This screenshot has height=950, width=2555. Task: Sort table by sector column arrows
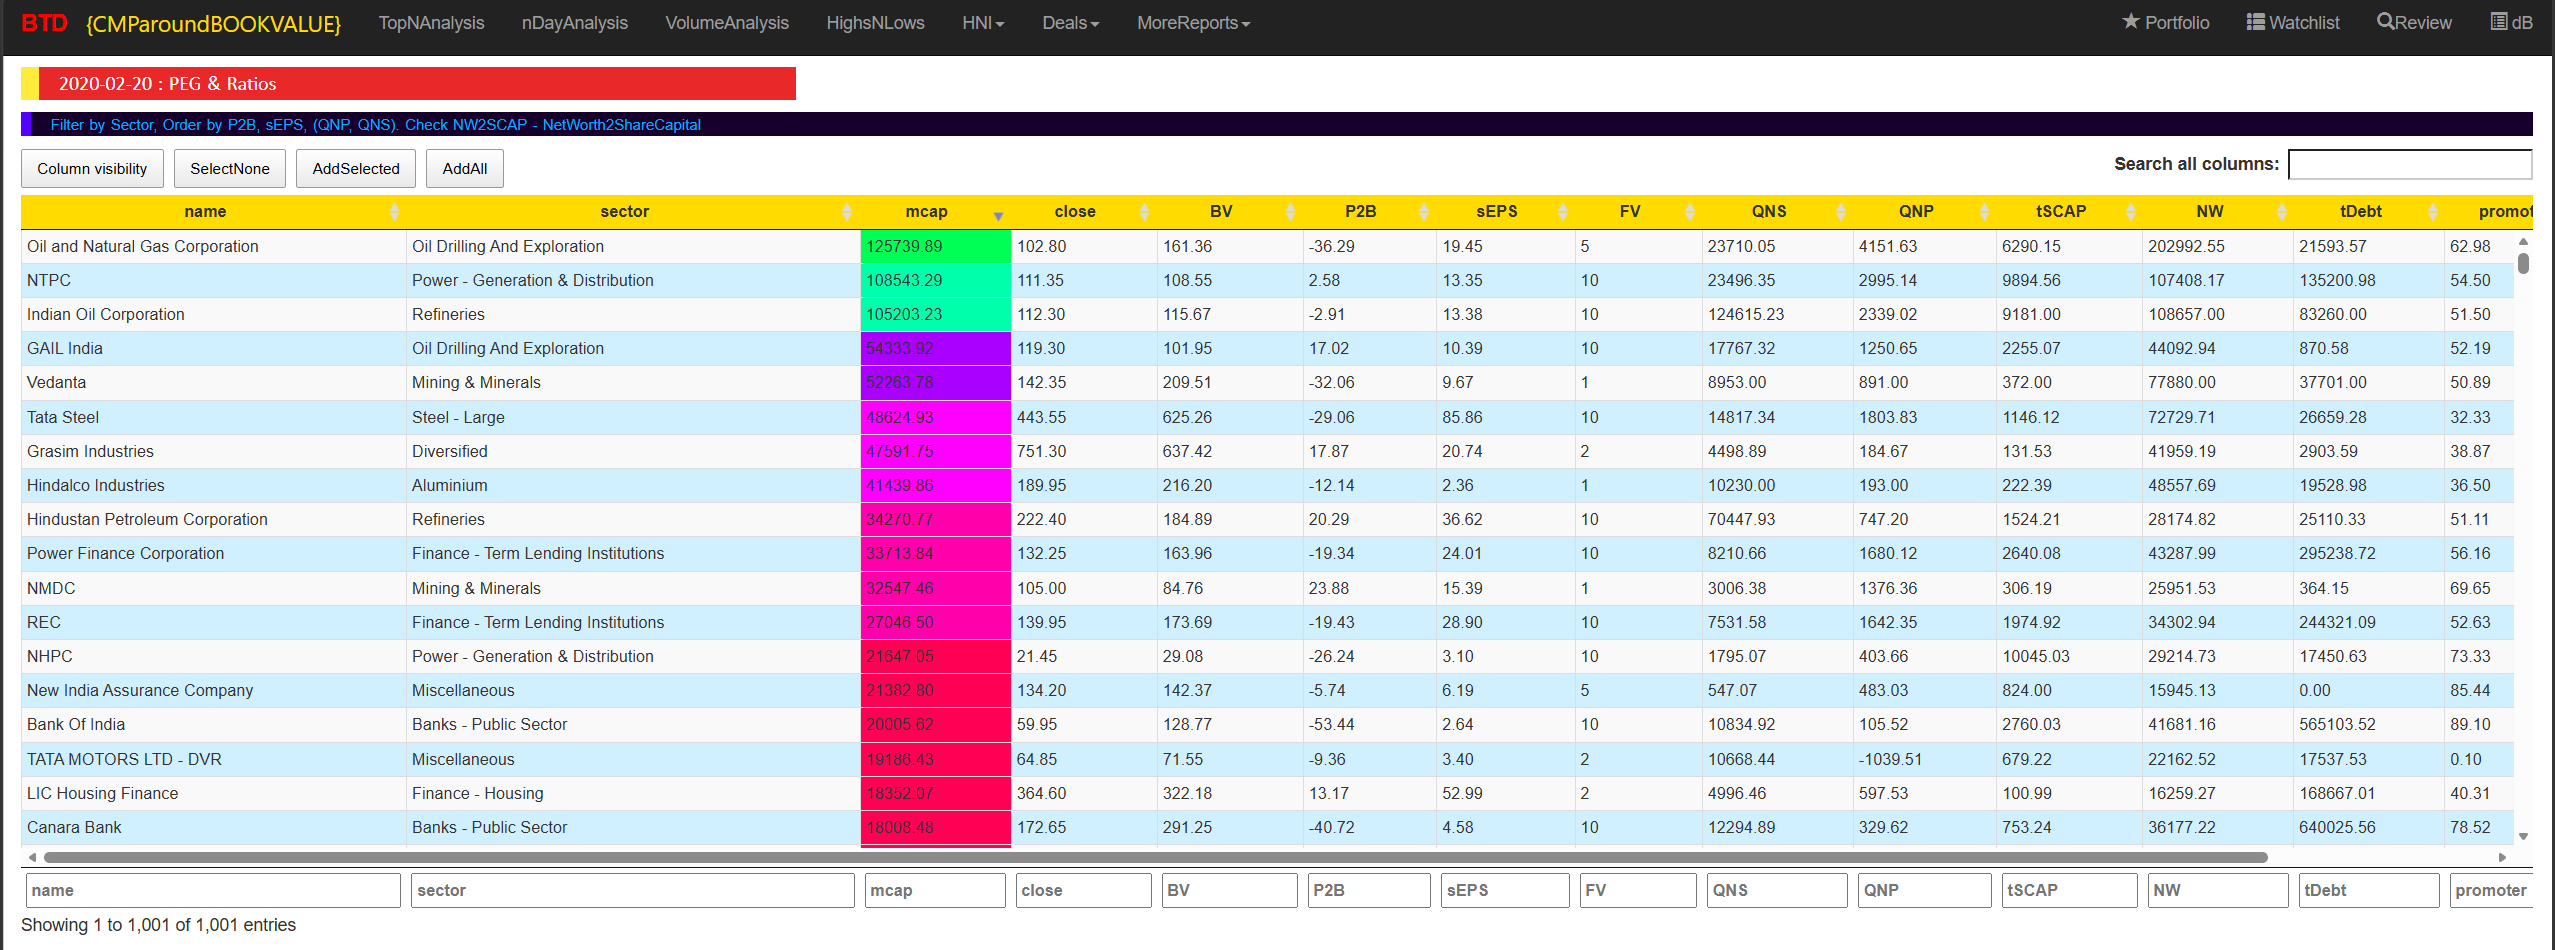[847, 212]
